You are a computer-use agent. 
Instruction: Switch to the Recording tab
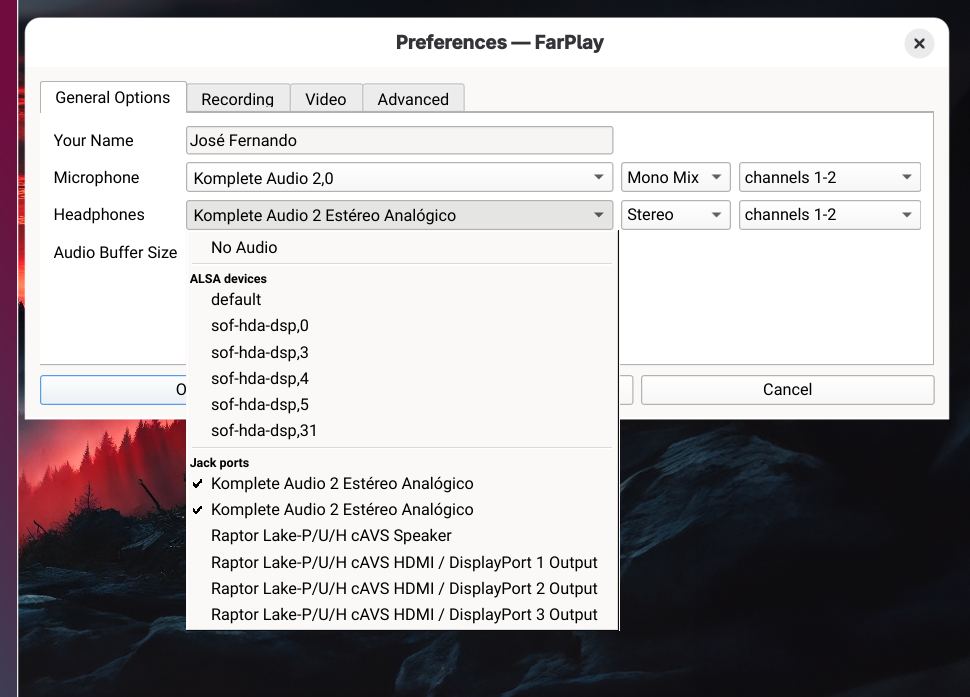[237, 99]
